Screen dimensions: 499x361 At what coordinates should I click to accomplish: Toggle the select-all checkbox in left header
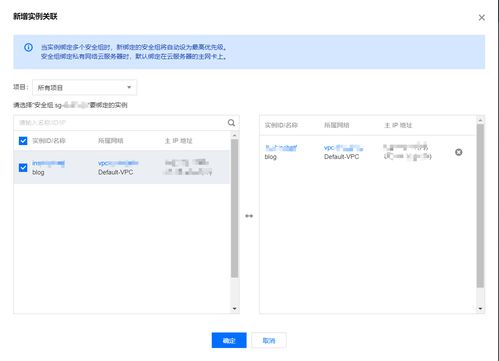(x=23, y=141)
